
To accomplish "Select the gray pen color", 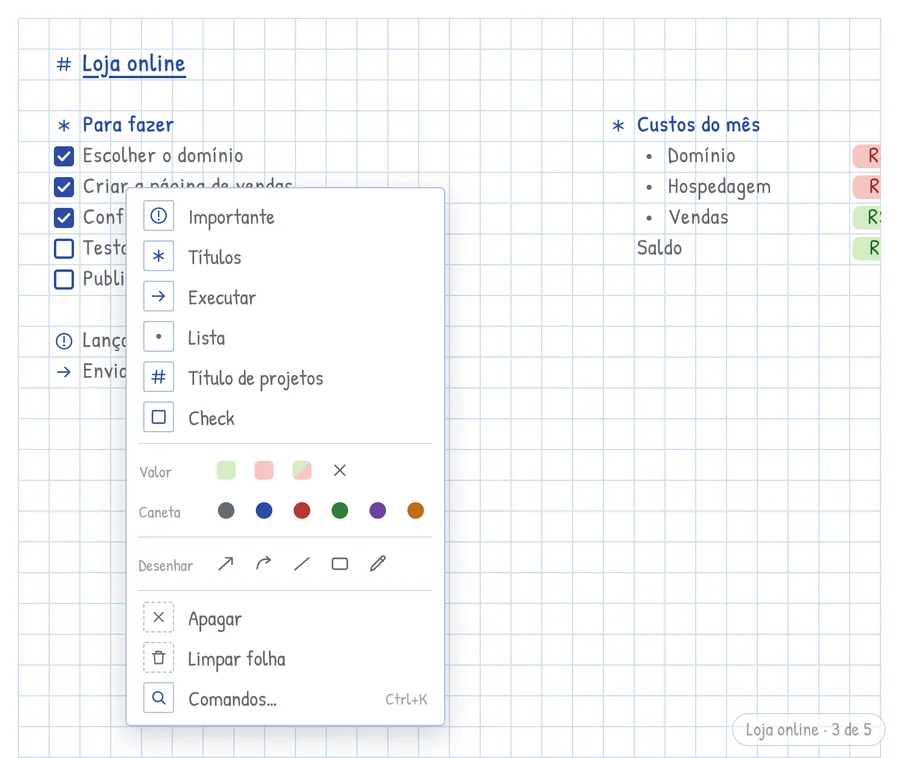I will 226,511.
